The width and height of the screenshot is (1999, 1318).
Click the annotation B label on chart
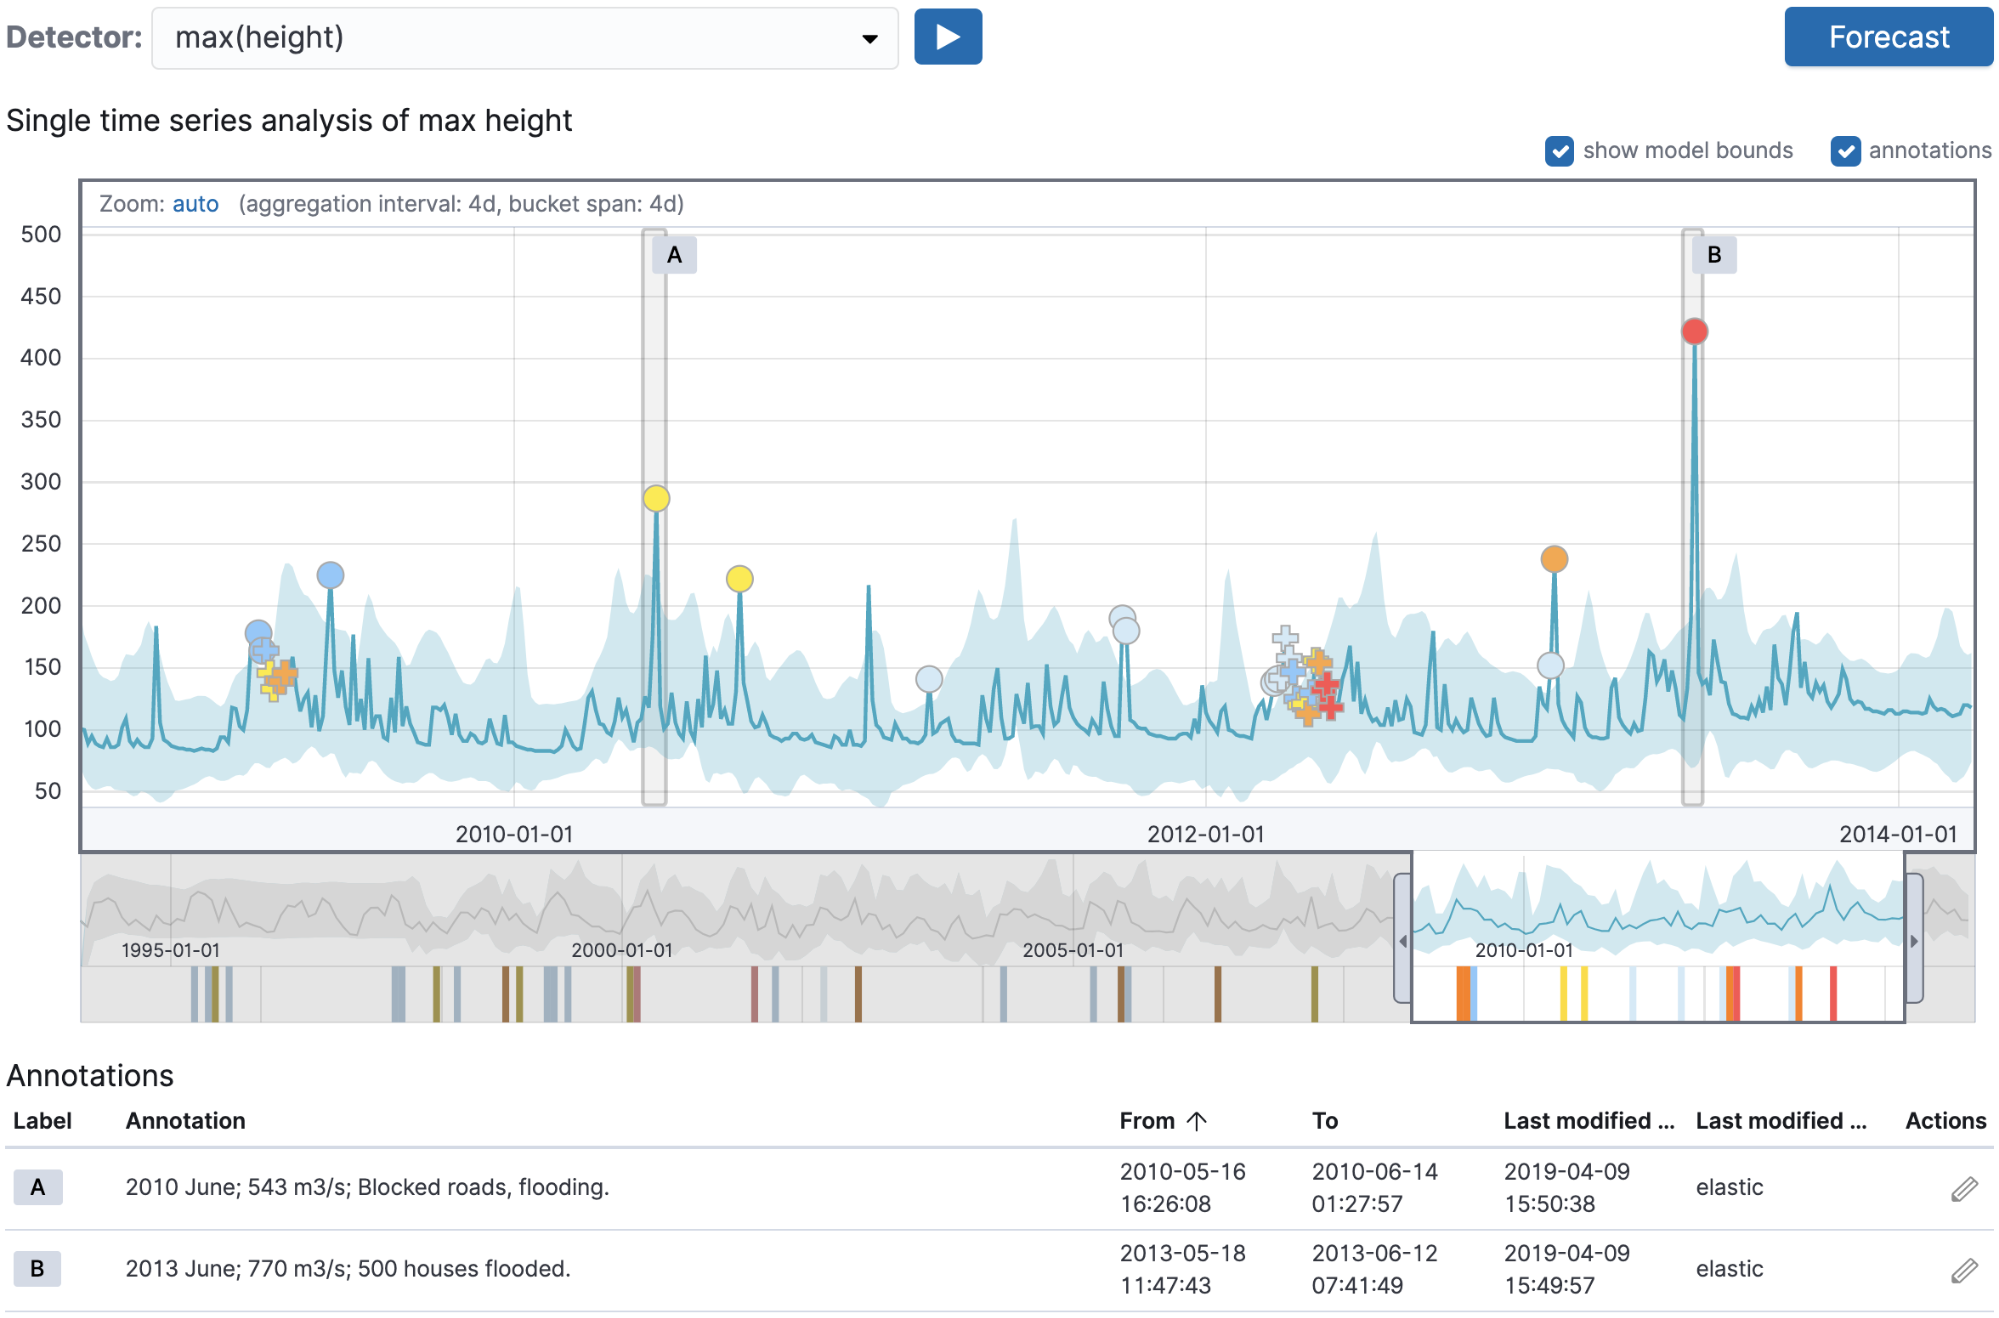tap(1714, 255)
